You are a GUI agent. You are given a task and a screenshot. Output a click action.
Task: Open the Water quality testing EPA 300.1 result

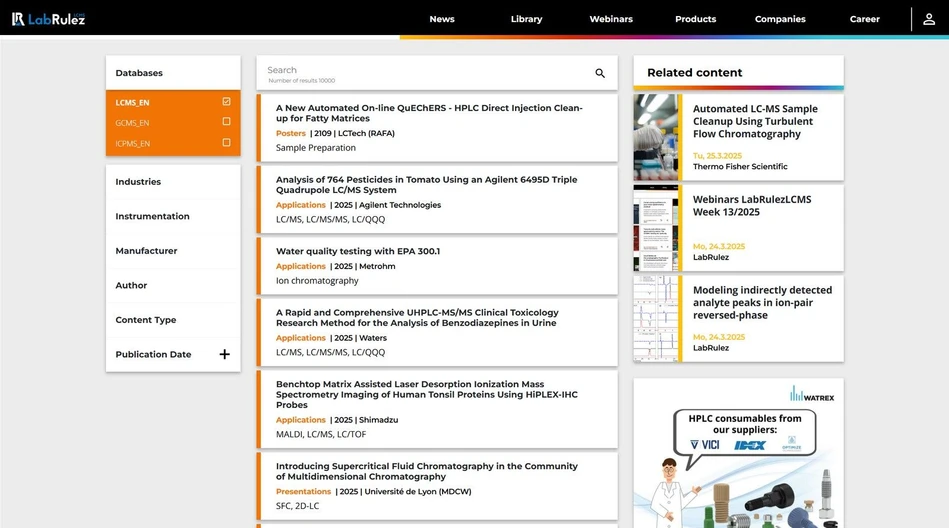pos(357,251)
